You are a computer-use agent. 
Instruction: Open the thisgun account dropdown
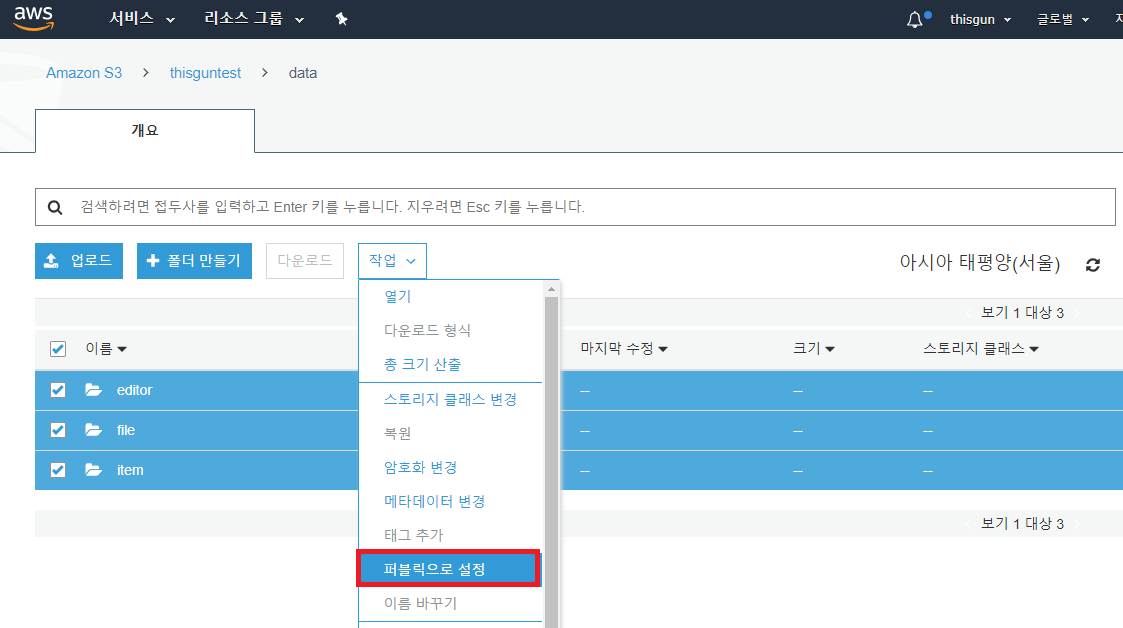(x=980, y=20)
